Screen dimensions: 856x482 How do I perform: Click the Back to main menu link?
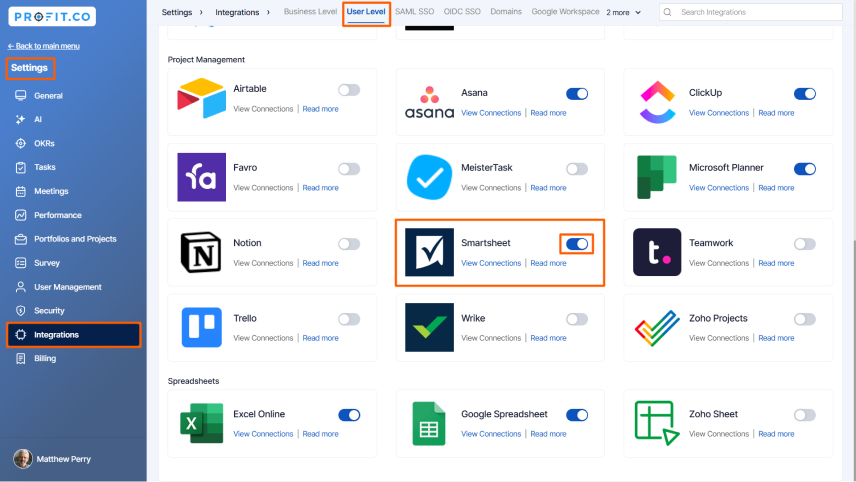point(44,46)
